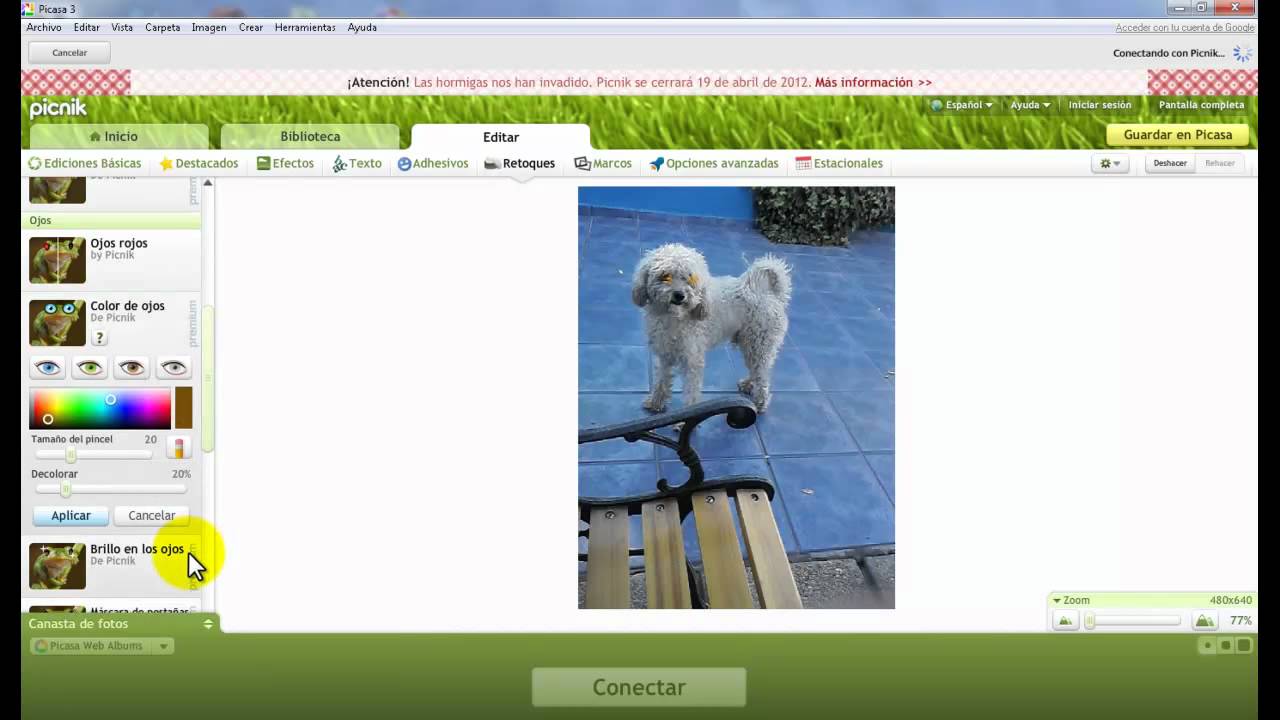Select the medium thumbnail size square

[x=1226, y=646]
